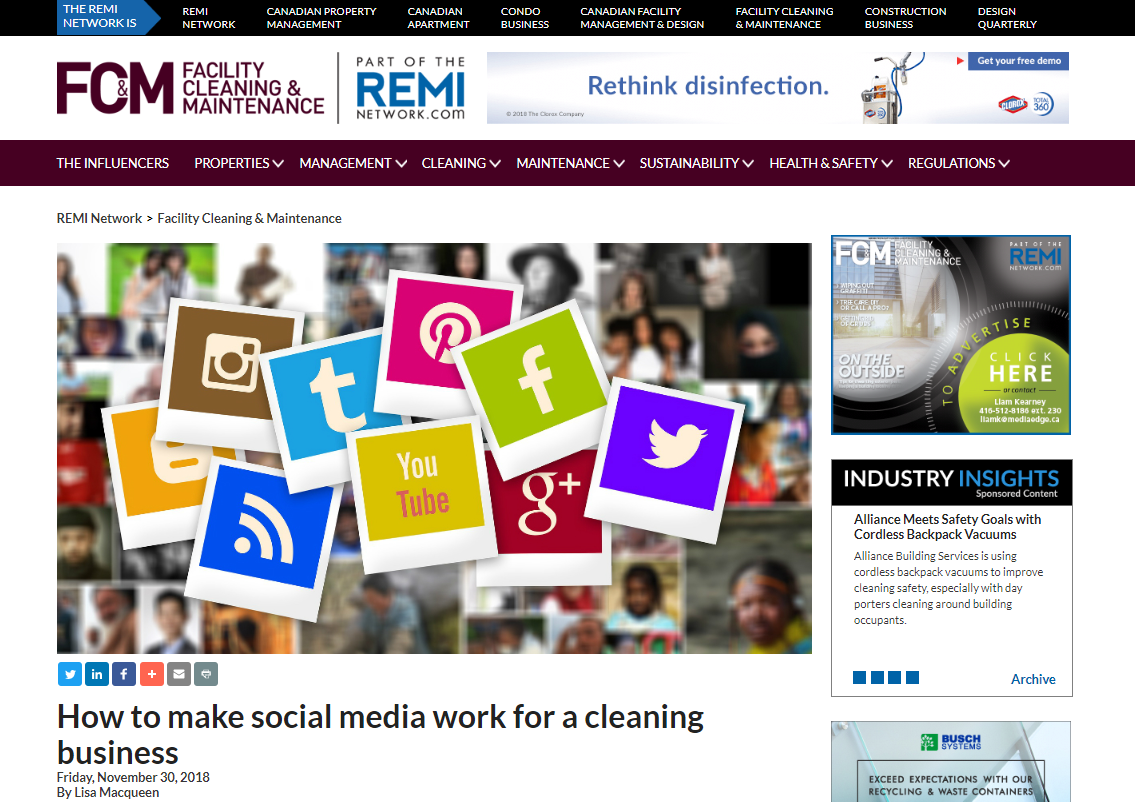Expand the Health & Safety menu chevron
Viewport: 1135px width, 802px height.
tap(887, 164)
